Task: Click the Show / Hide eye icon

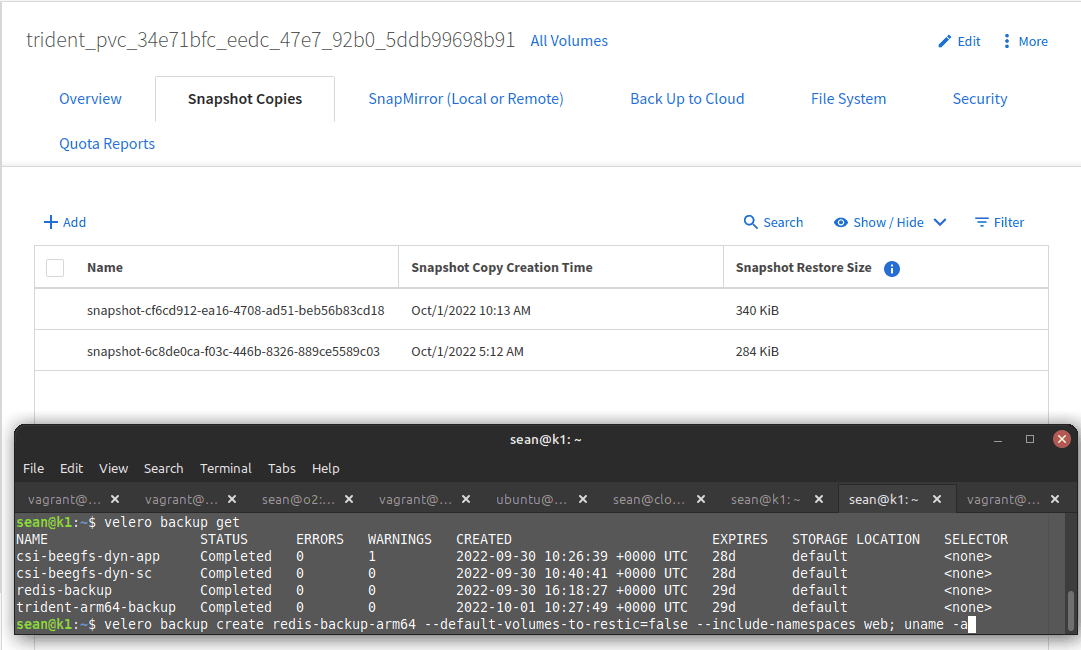Action: pyautogui.click(x=840, y=223)
